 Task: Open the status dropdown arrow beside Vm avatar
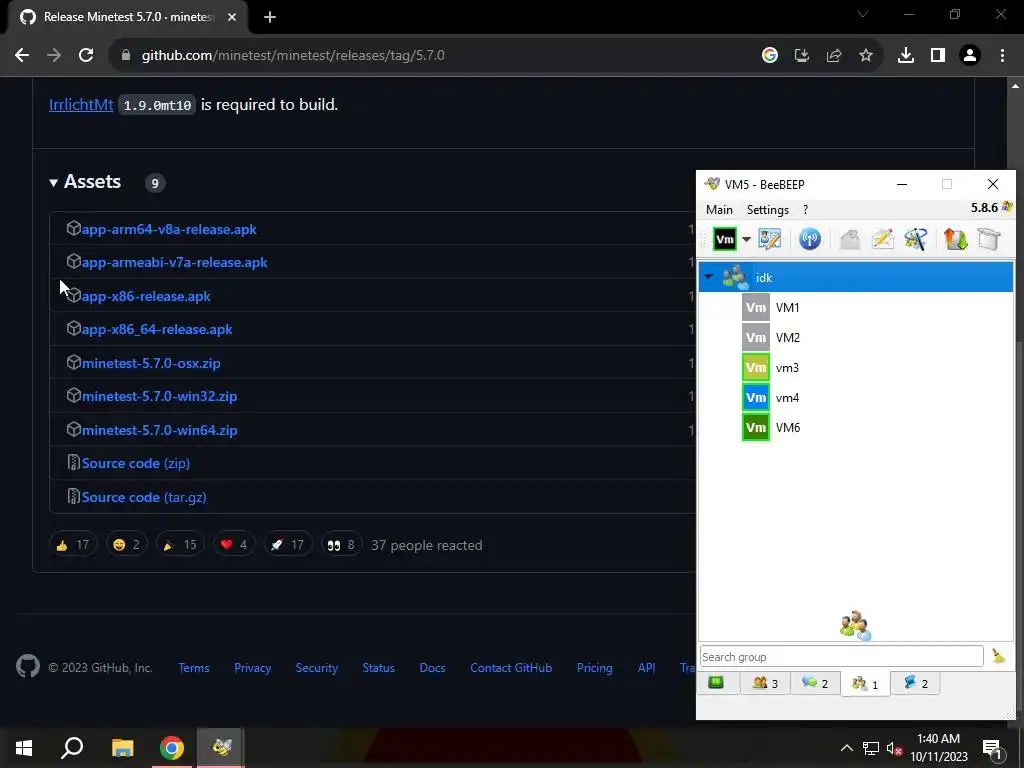click(746, 239)
